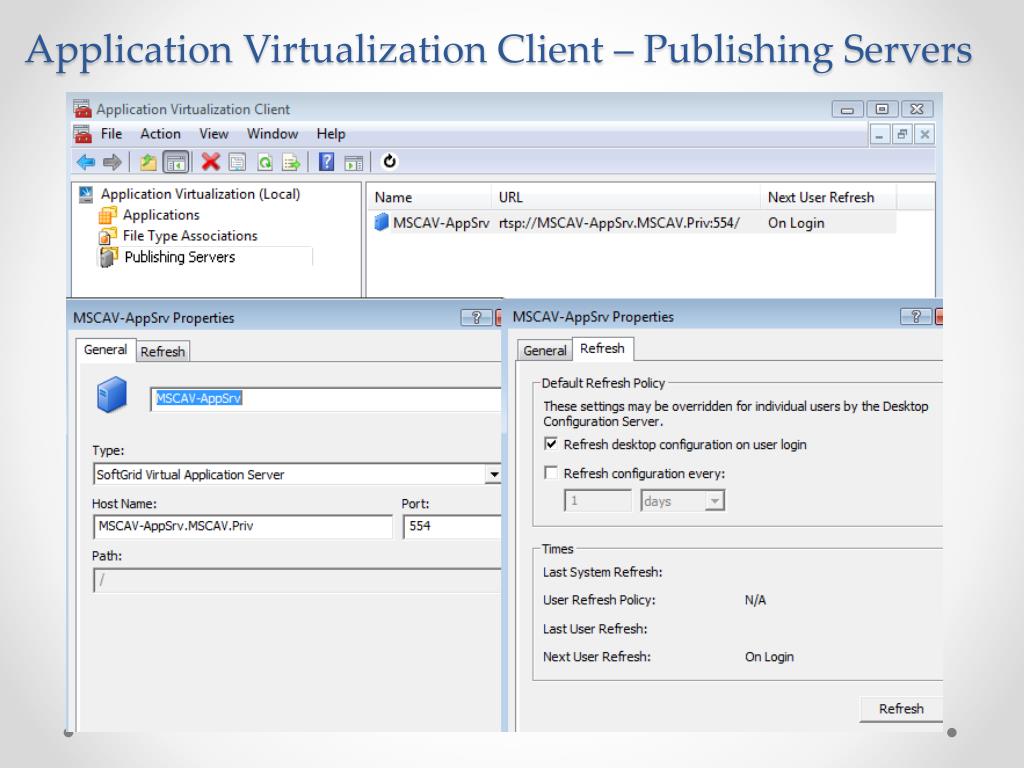Click the Refresh button below the Times group
The width and height of the screenshot is (1024, 768).
[901, 709]
